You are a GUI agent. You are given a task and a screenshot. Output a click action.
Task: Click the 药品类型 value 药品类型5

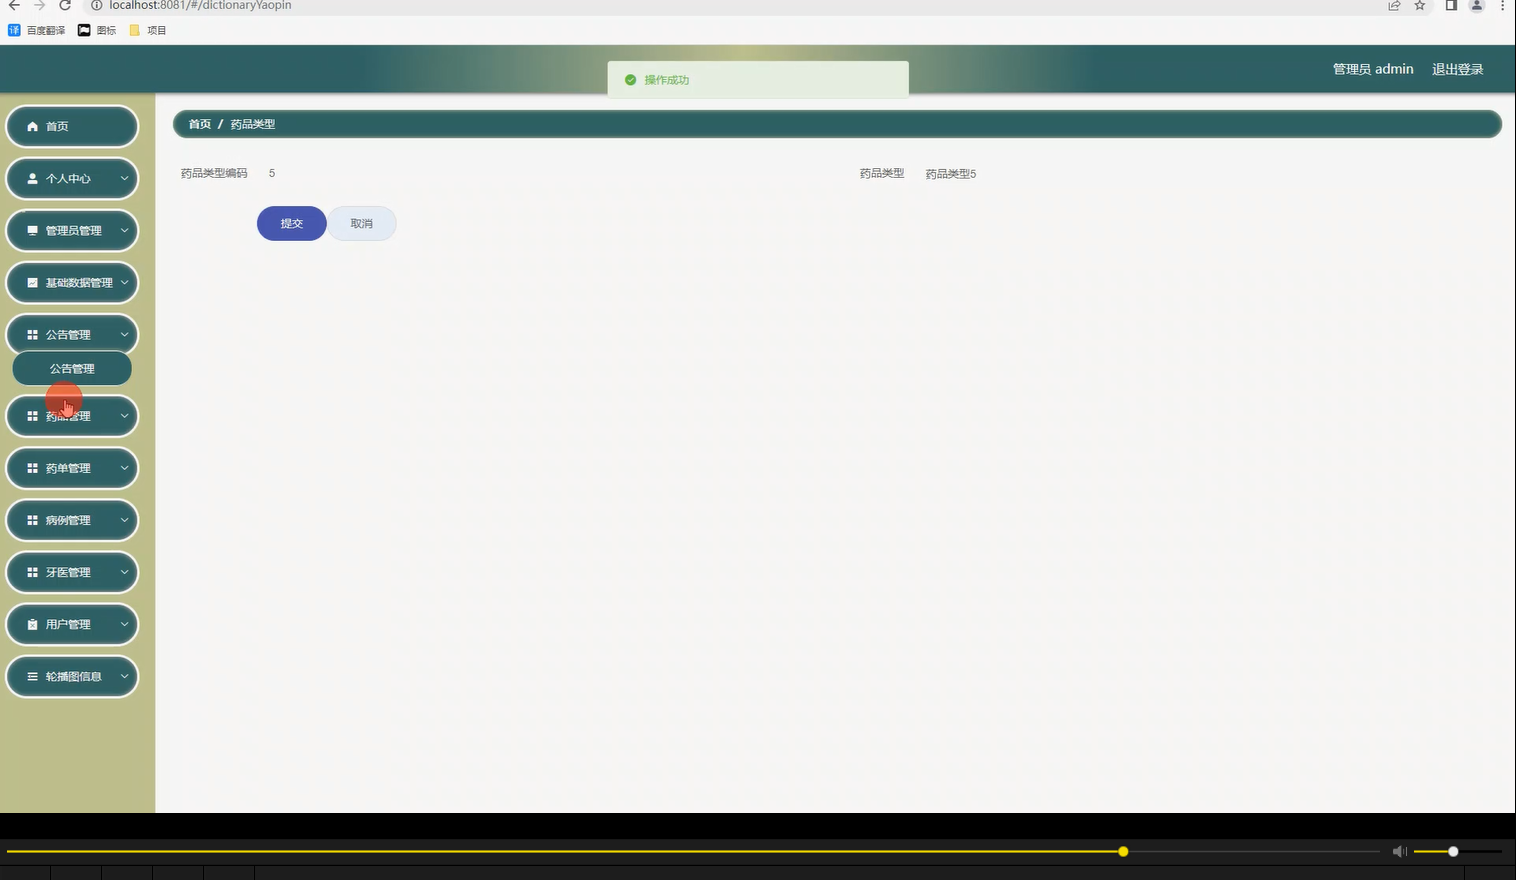tap(951, 174)
